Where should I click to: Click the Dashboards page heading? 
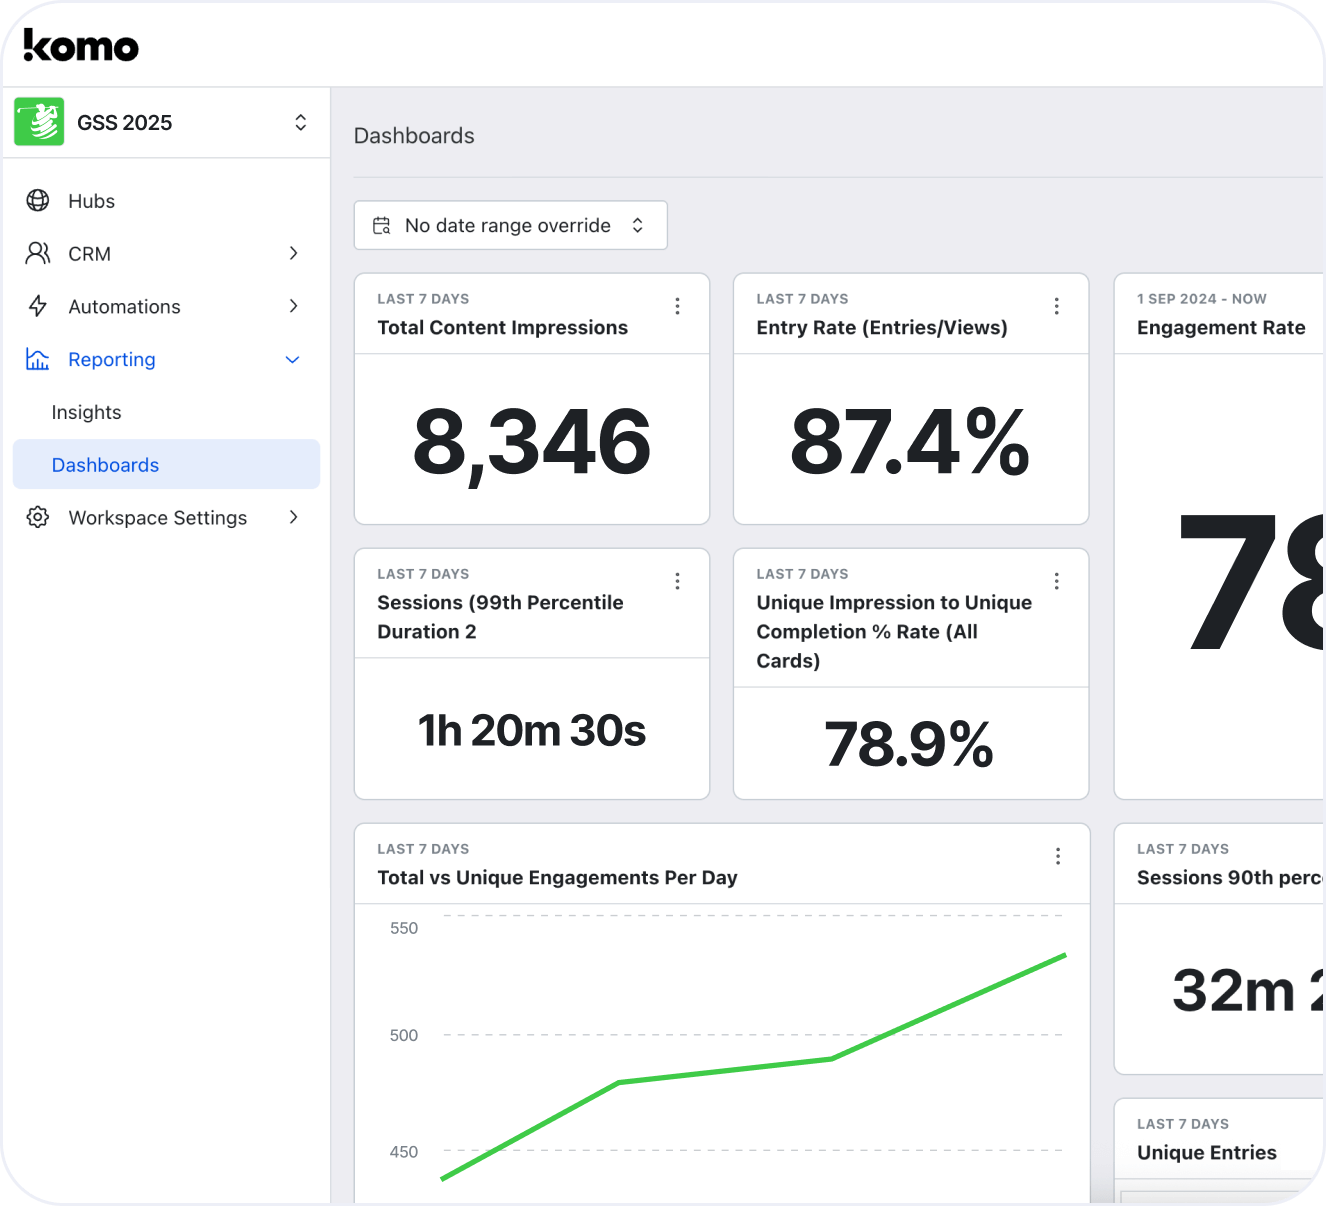[x=414, y=136]
